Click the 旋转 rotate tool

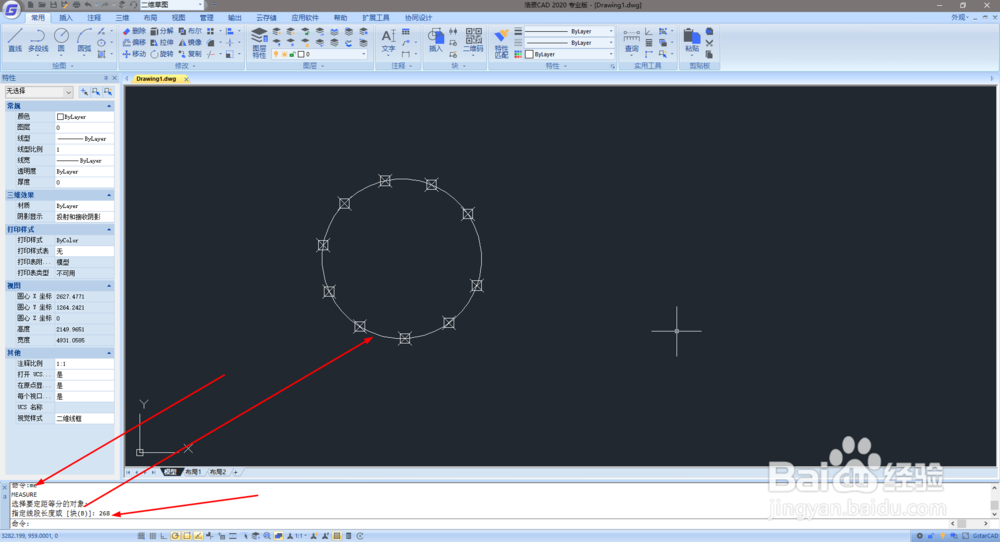(162, 54)
